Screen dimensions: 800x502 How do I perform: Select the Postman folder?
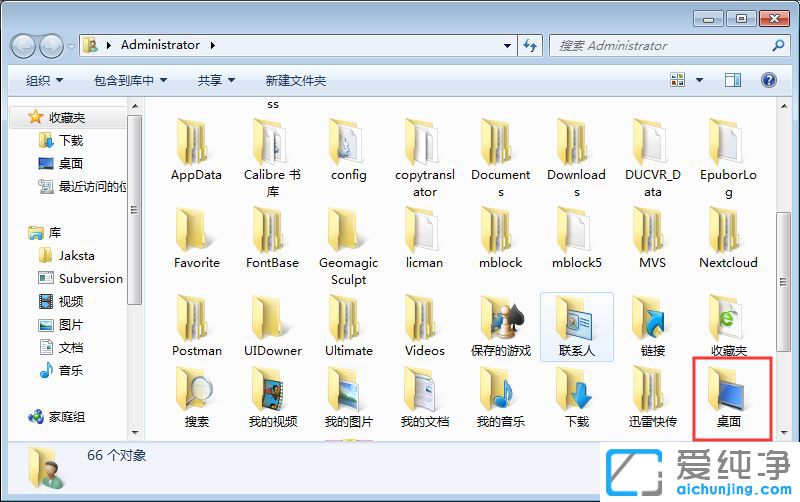tap(196, 327)
